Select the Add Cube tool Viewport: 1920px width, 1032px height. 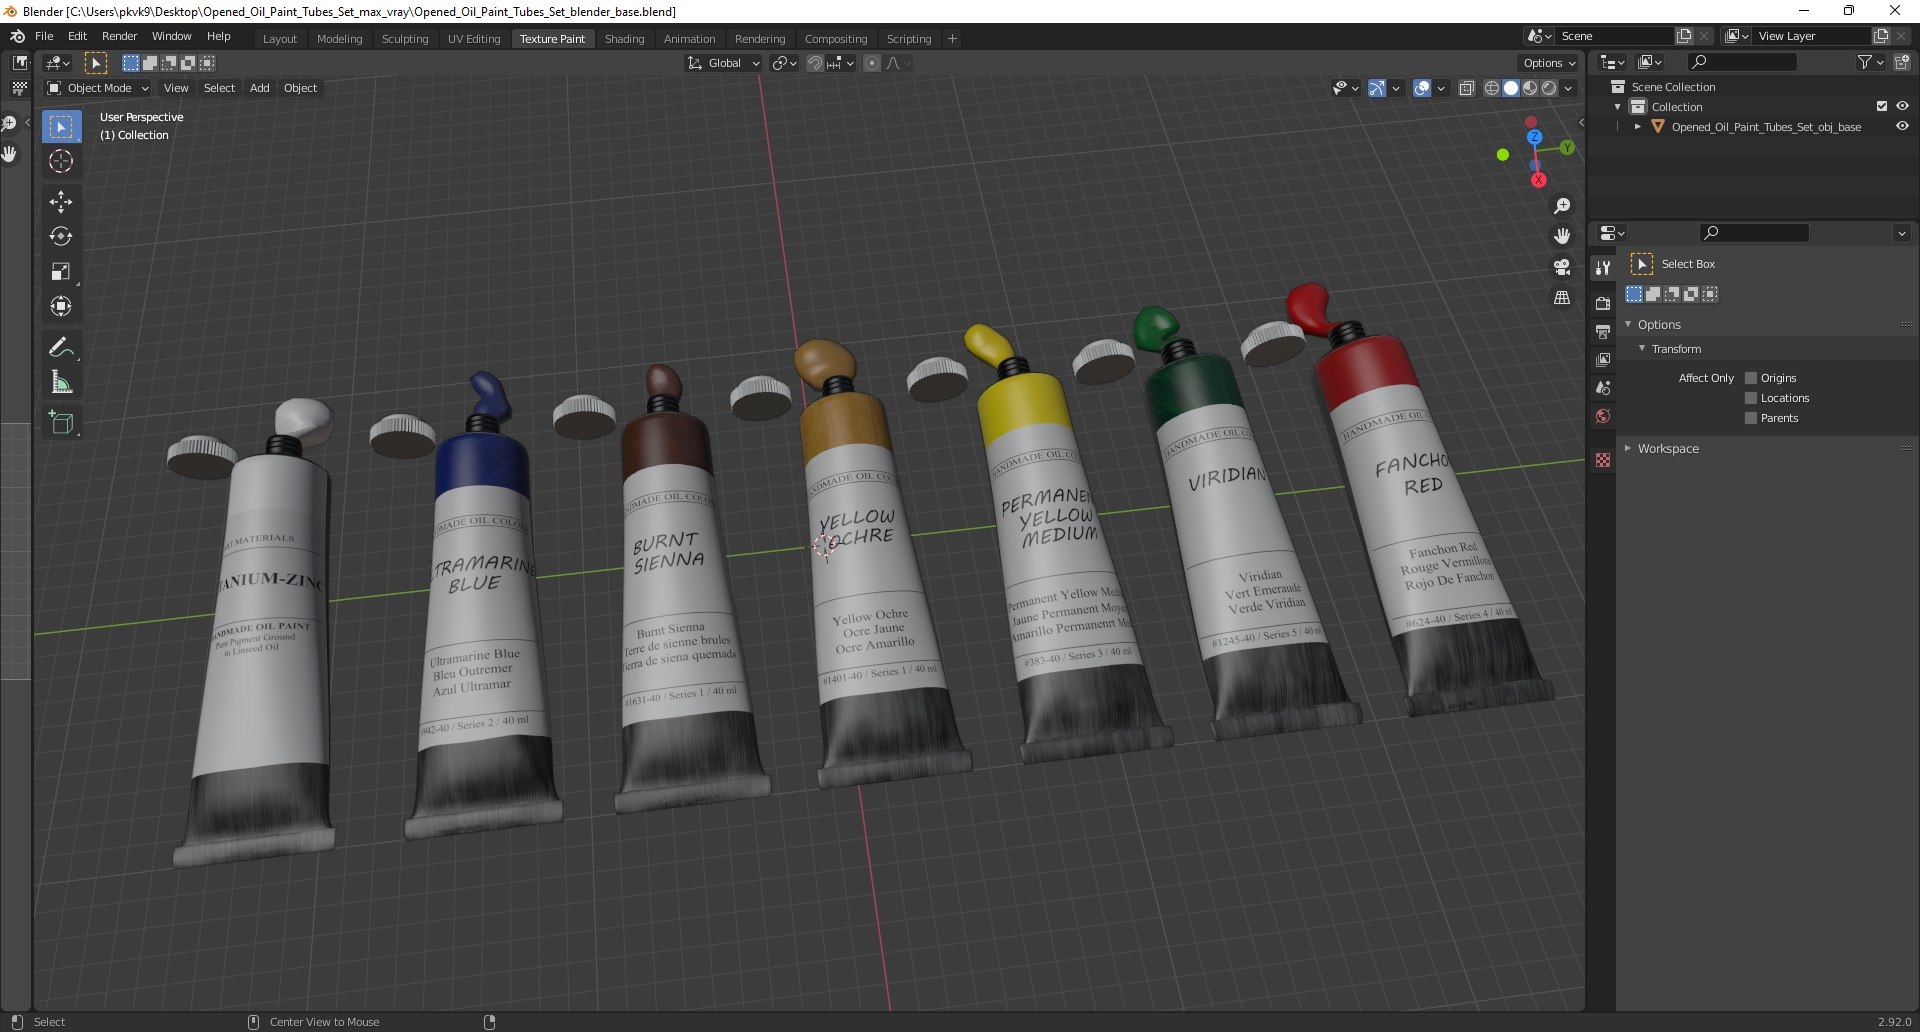[x=61, y=423]
